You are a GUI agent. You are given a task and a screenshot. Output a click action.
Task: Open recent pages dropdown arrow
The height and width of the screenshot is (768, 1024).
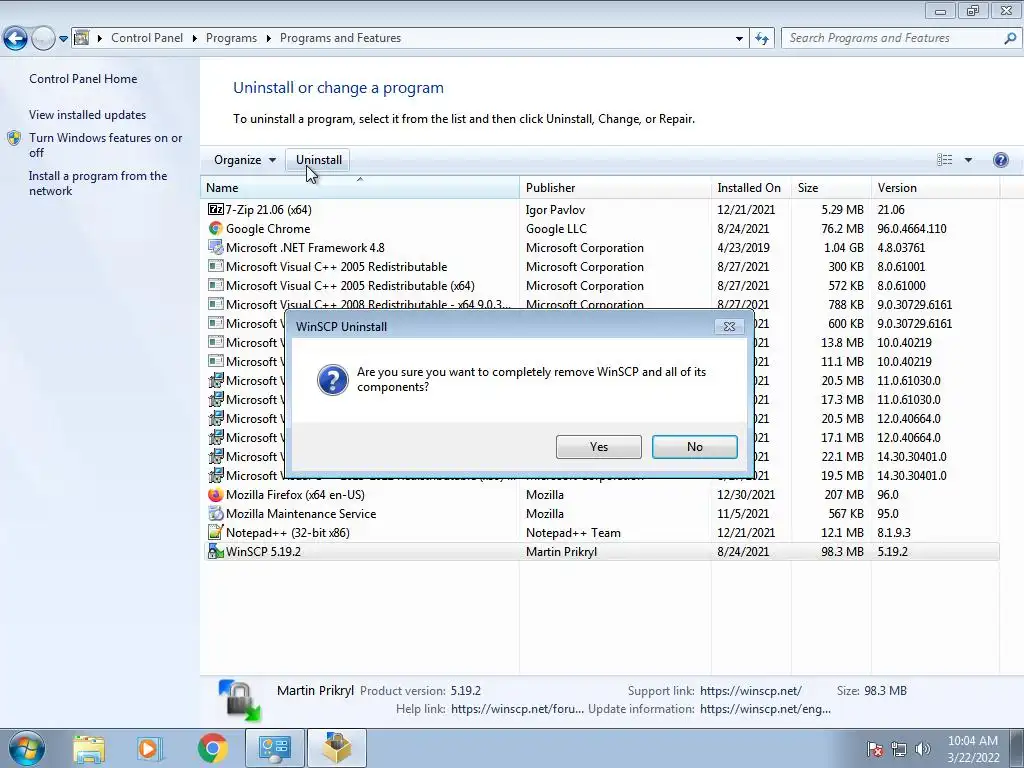pyautogui.click(x=63, y=39)
